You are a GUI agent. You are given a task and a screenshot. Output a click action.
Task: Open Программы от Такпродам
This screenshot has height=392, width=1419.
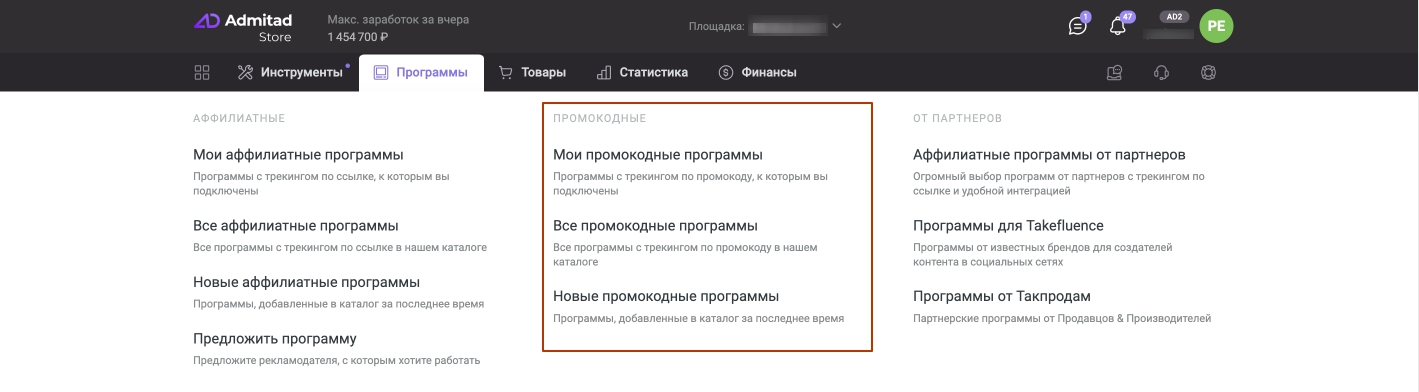click(x=1002, y=296)
